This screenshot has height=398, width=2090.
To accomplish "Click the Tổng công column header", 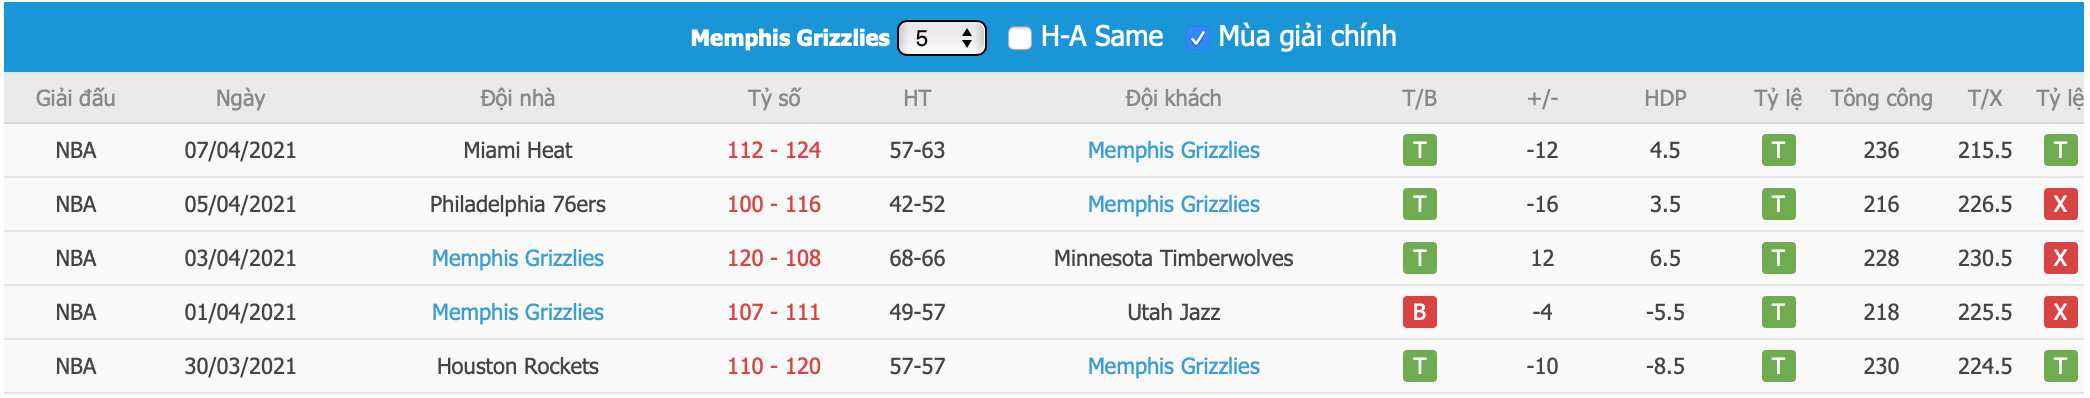I will tap(1881, 98).
